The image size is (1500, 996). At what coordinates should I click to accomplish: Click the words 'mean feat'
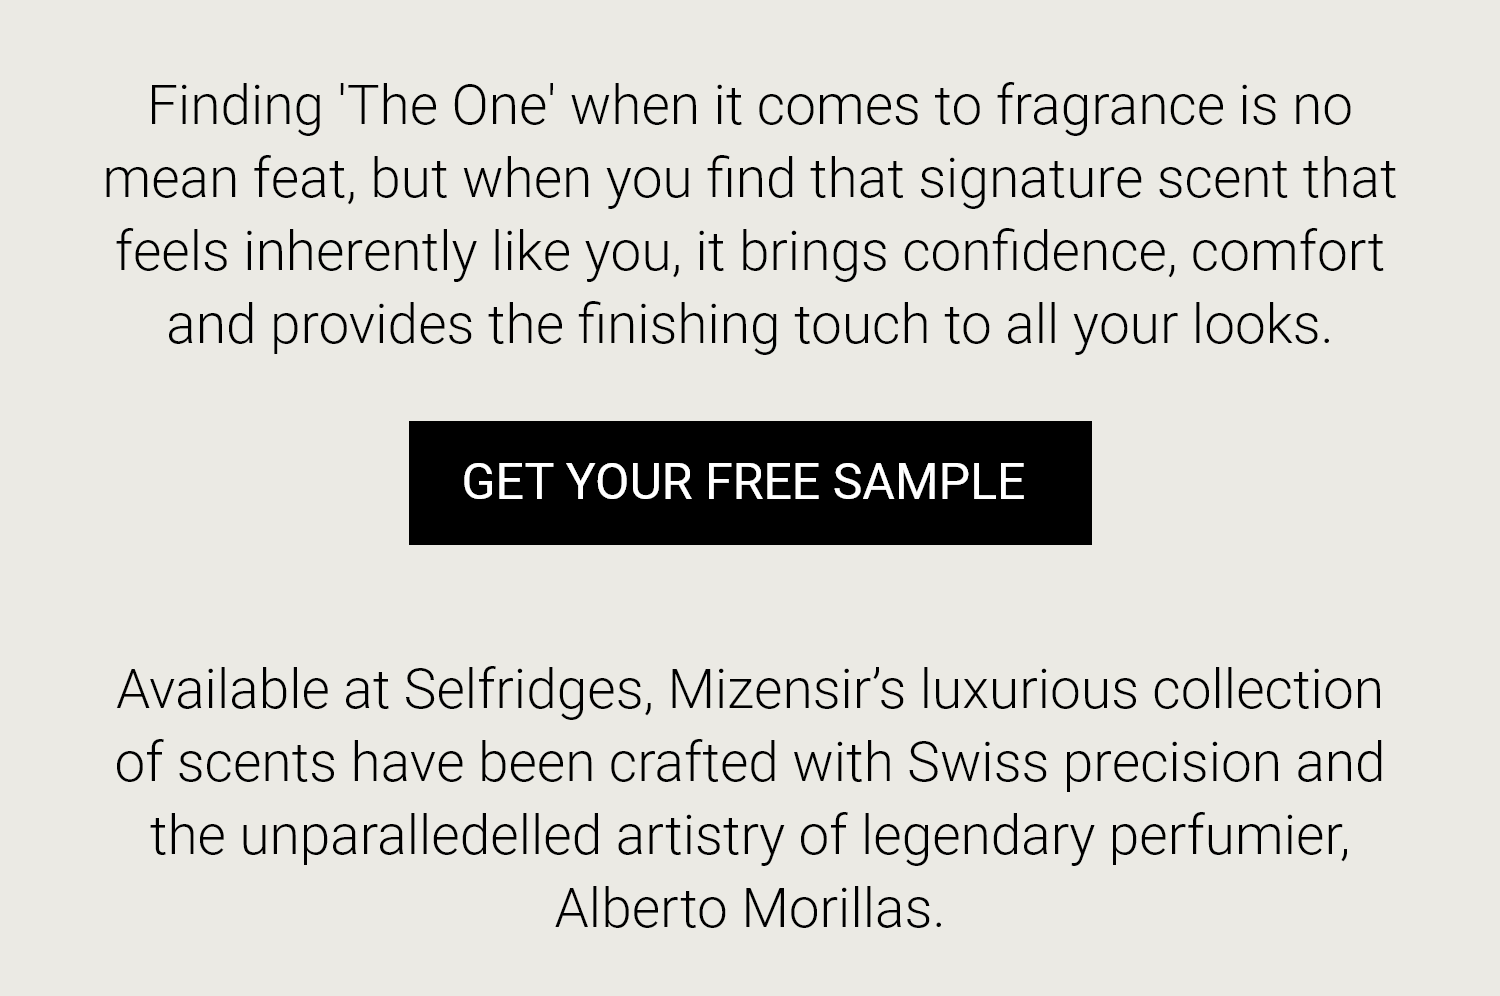pyautogui.click(x=225, y=179)
